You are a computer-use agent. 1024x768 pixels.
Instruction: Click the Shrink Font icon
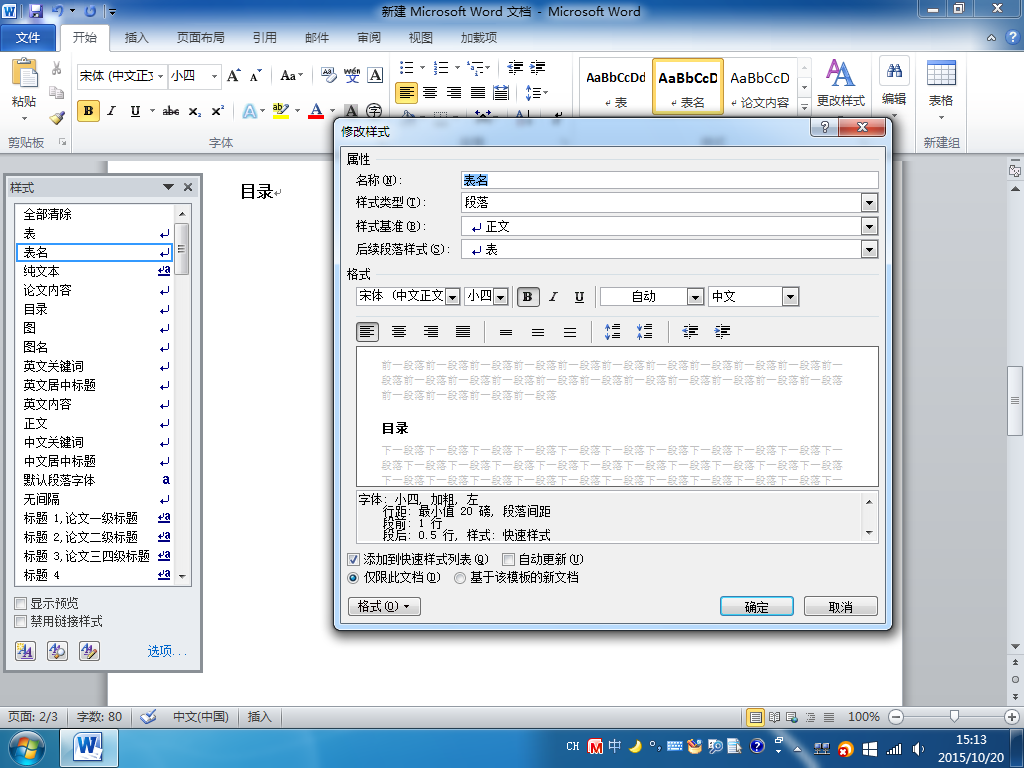255,76
